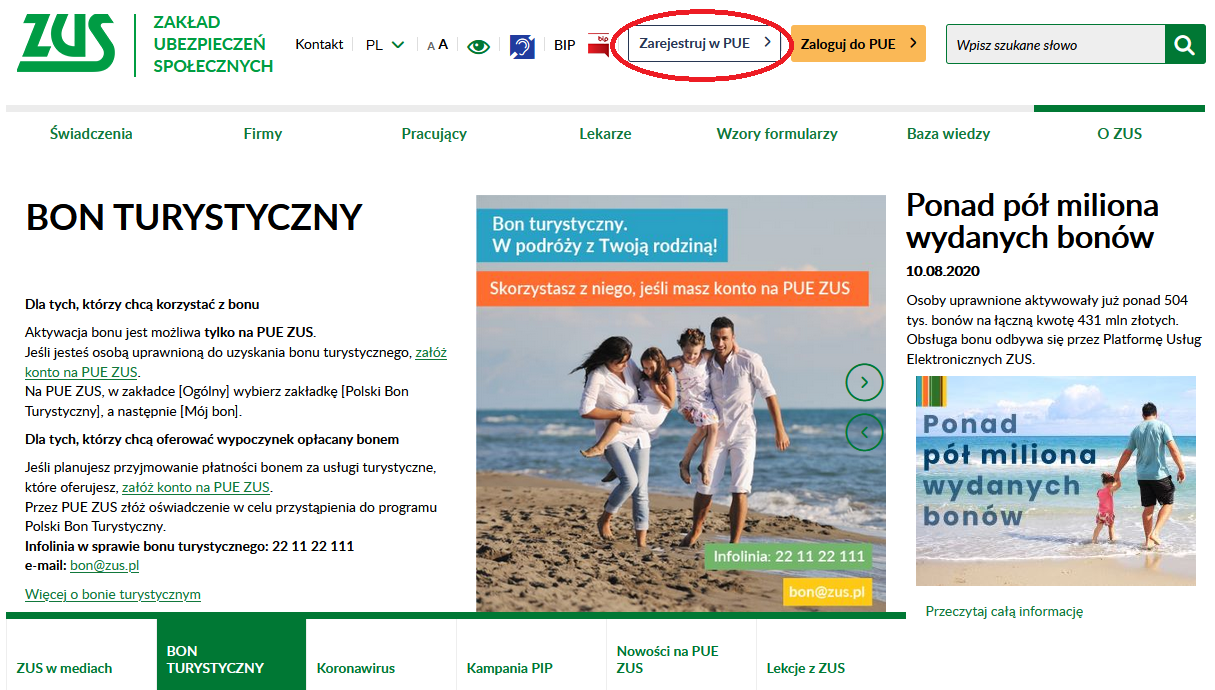Open Przeczytaj całą informację link
The height and width of the screenshot is (690, 1215).
click(1004, 611)
